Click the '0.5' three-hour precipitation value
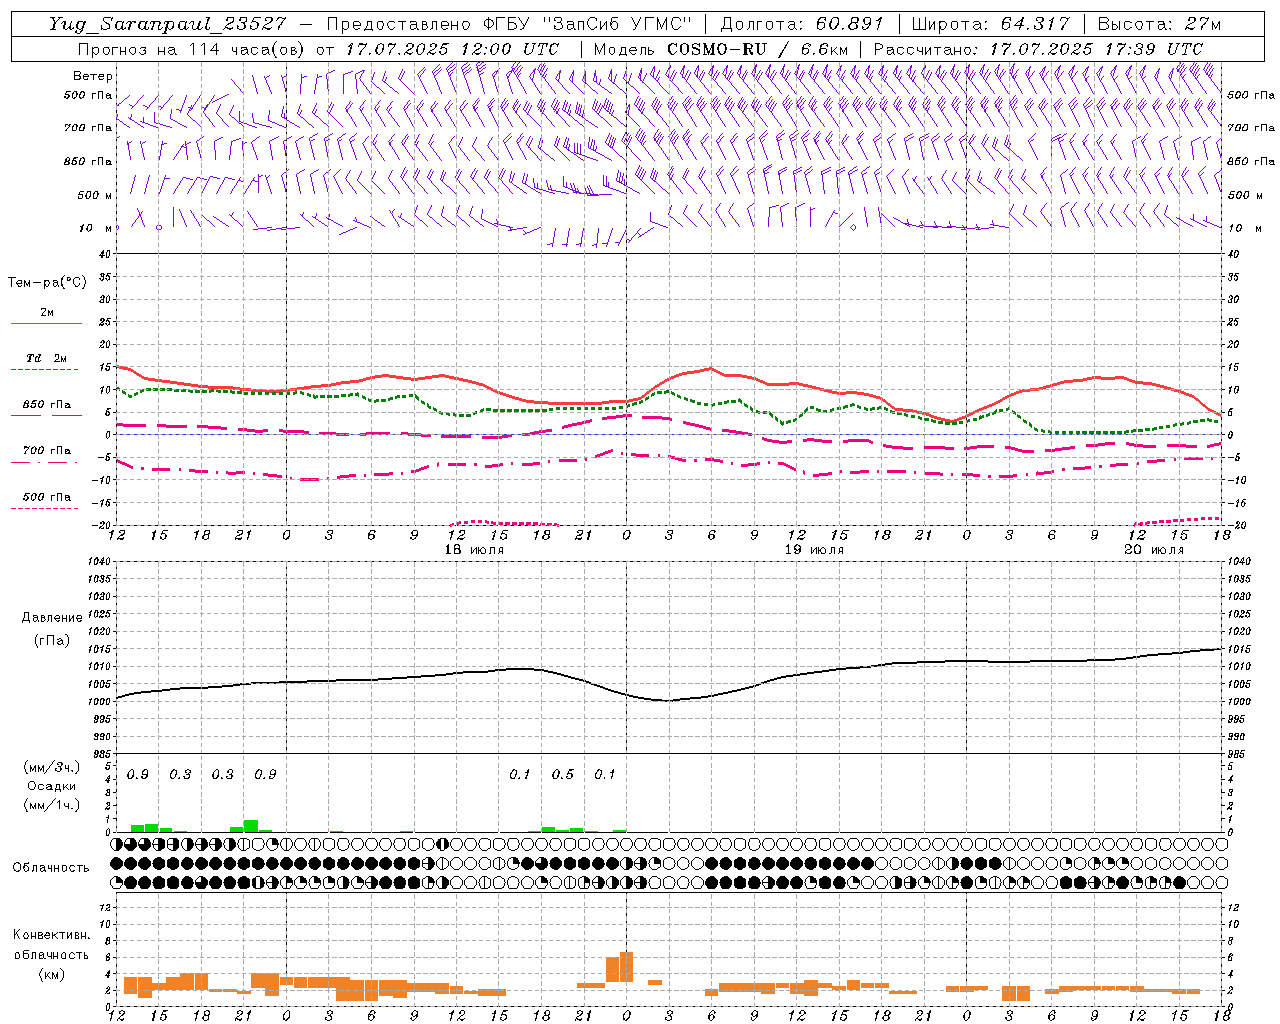The image size is (1280, 1024). 563,775
